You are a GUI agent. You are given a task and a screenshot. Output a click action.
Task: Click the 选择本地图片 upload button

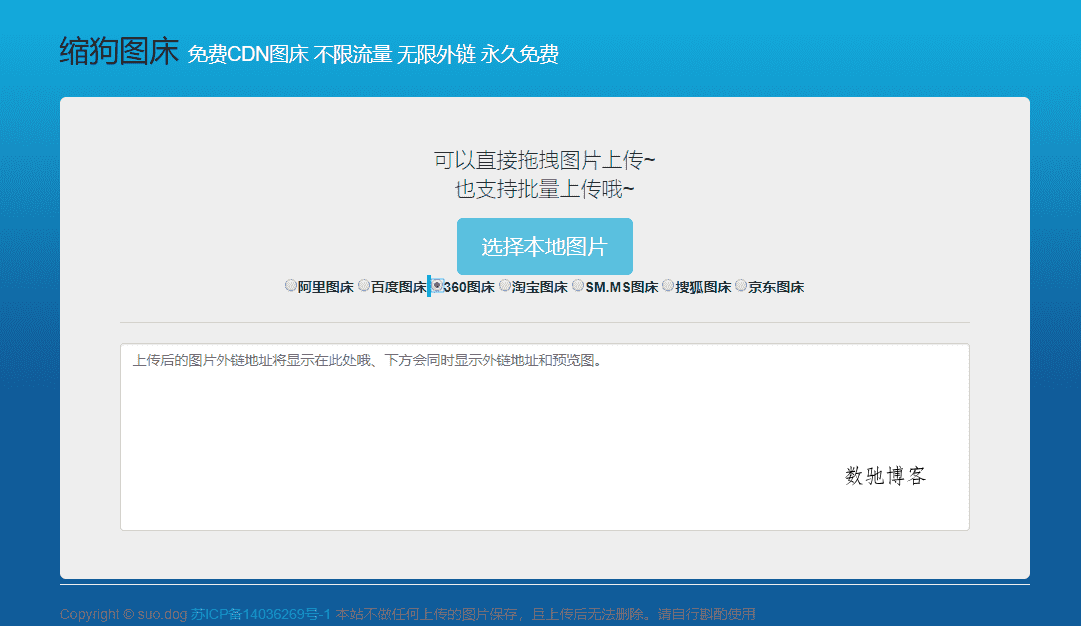click(545, 247)
